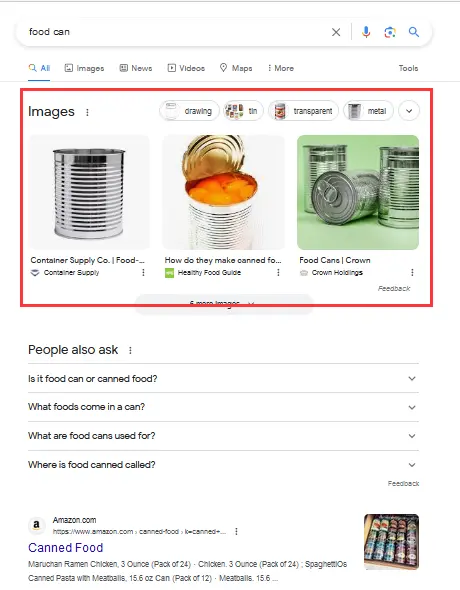
Task: Expand 'What foods come in a can?'
Action: tap(223, 407)
